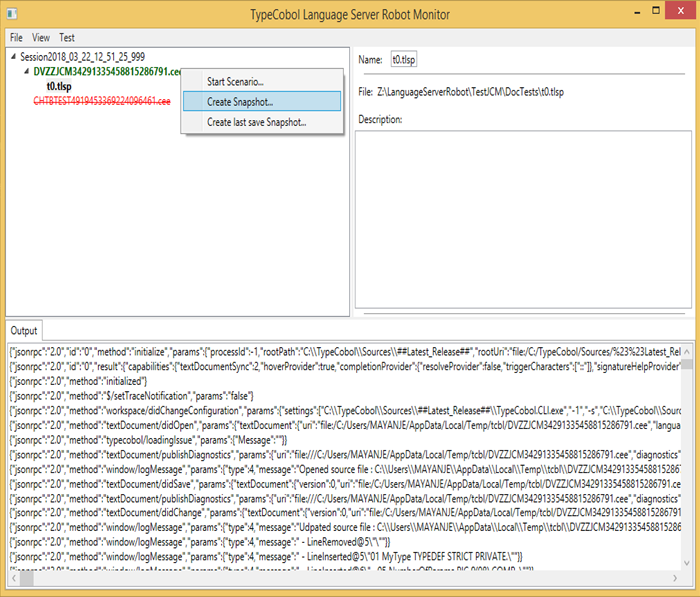Screen dimensions: 700x597
Task: Click inside the Description text box
Action: (x=523, y=219)
